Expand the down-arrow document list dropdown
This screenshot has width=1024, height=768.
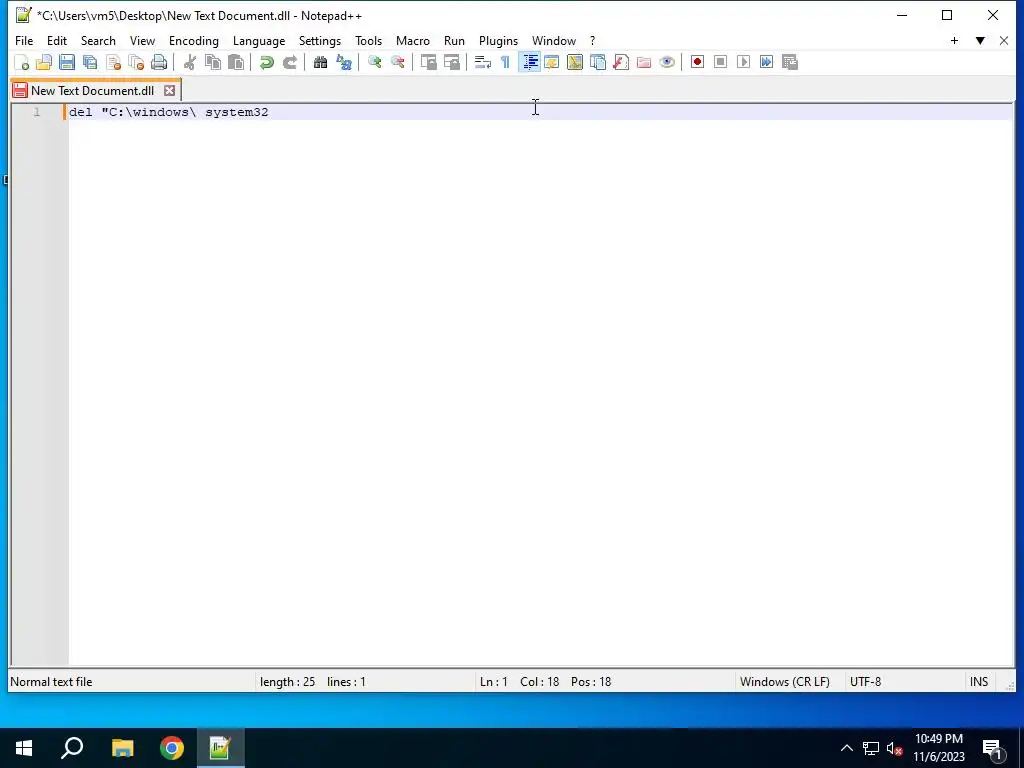click(980, 40)
